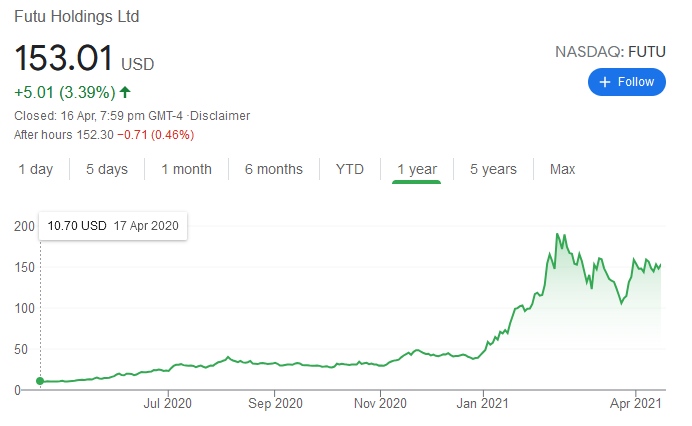Click the After hours 152.30 price

tap(92, 134)
